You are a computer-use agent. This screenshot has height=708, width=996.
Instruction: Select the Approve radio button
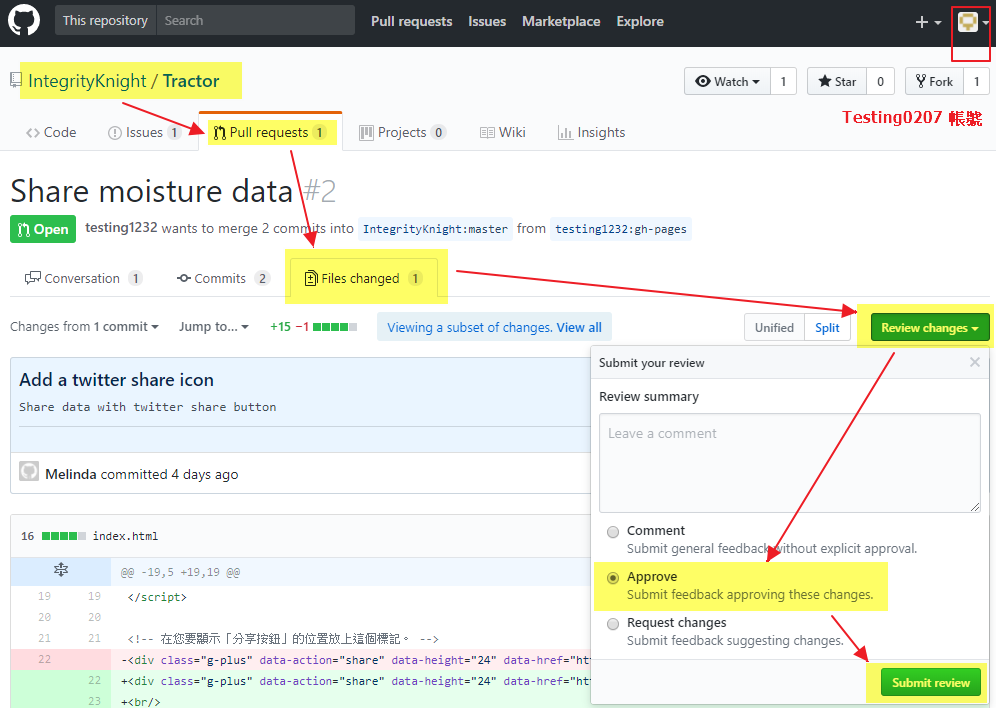tap(612, 577)
